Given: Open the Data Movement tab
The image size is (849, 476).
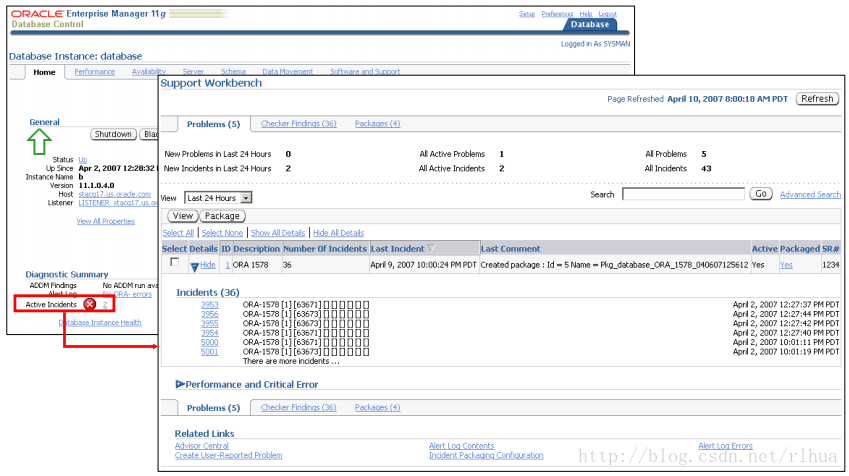Looking at the screenshot, I should (288, 71).
